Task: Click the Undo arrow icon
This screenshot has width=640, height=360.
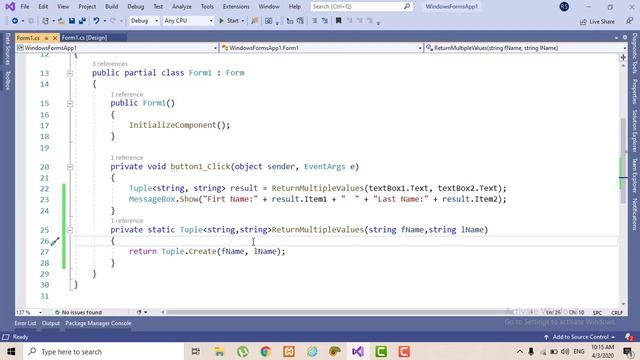Action: click(x=96, y=20)
